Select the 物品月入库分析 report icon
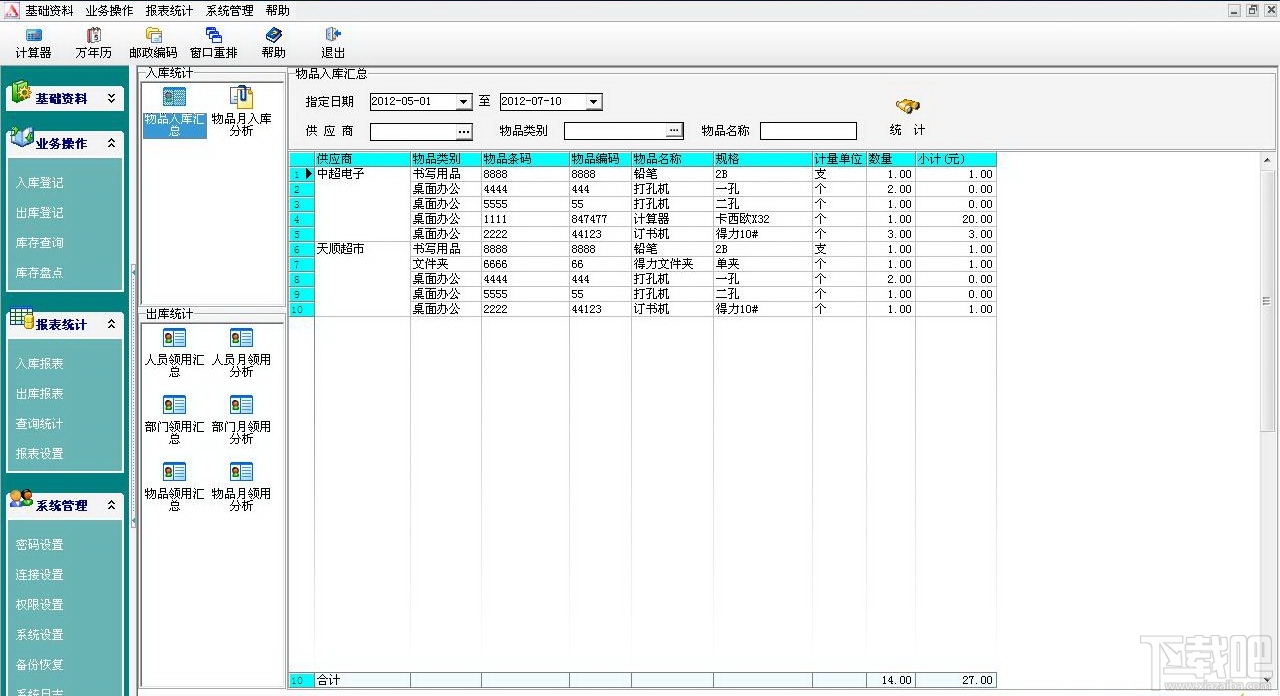This screenshot has height=696, width=1280. tap(241, 111)
